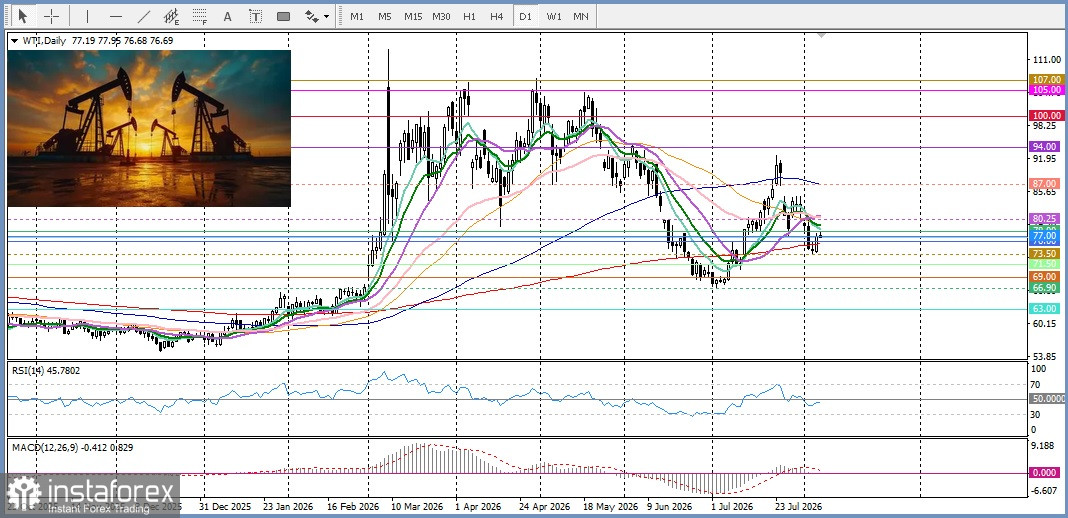The image size is (1068, 518).
Task: Expand the WTI,Daily chart title triangle
Action: (15, 41)
